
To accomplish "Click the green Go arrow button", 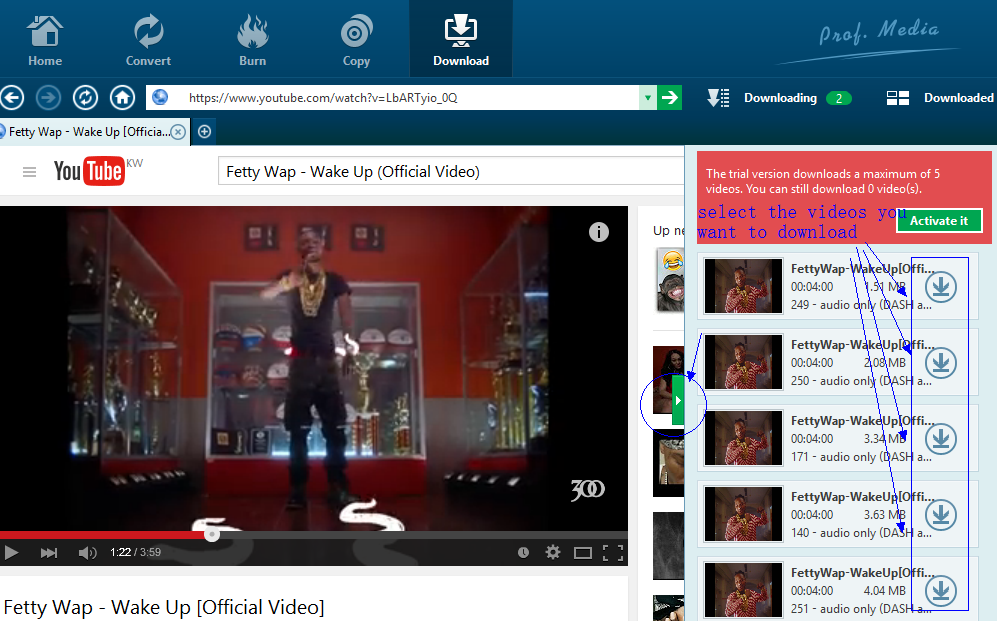I will click(670, 98).
